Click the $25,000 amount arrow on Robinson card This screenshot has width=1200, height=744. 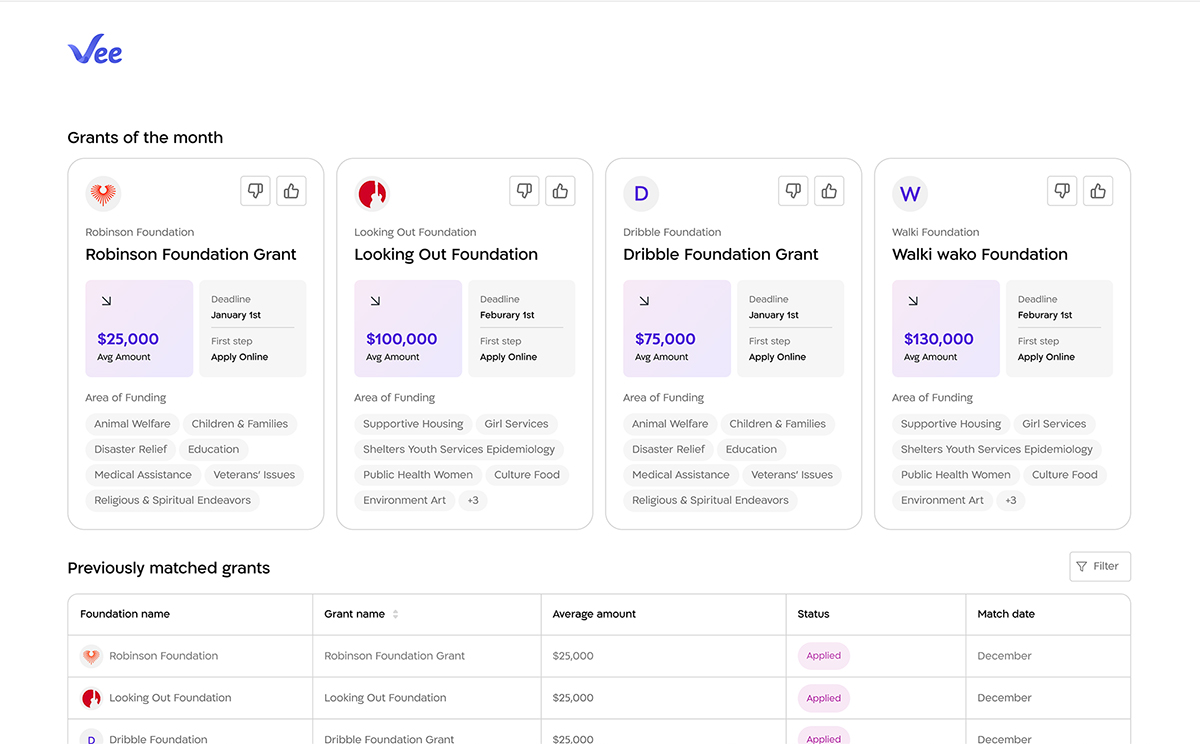click(x=106, y=300)
